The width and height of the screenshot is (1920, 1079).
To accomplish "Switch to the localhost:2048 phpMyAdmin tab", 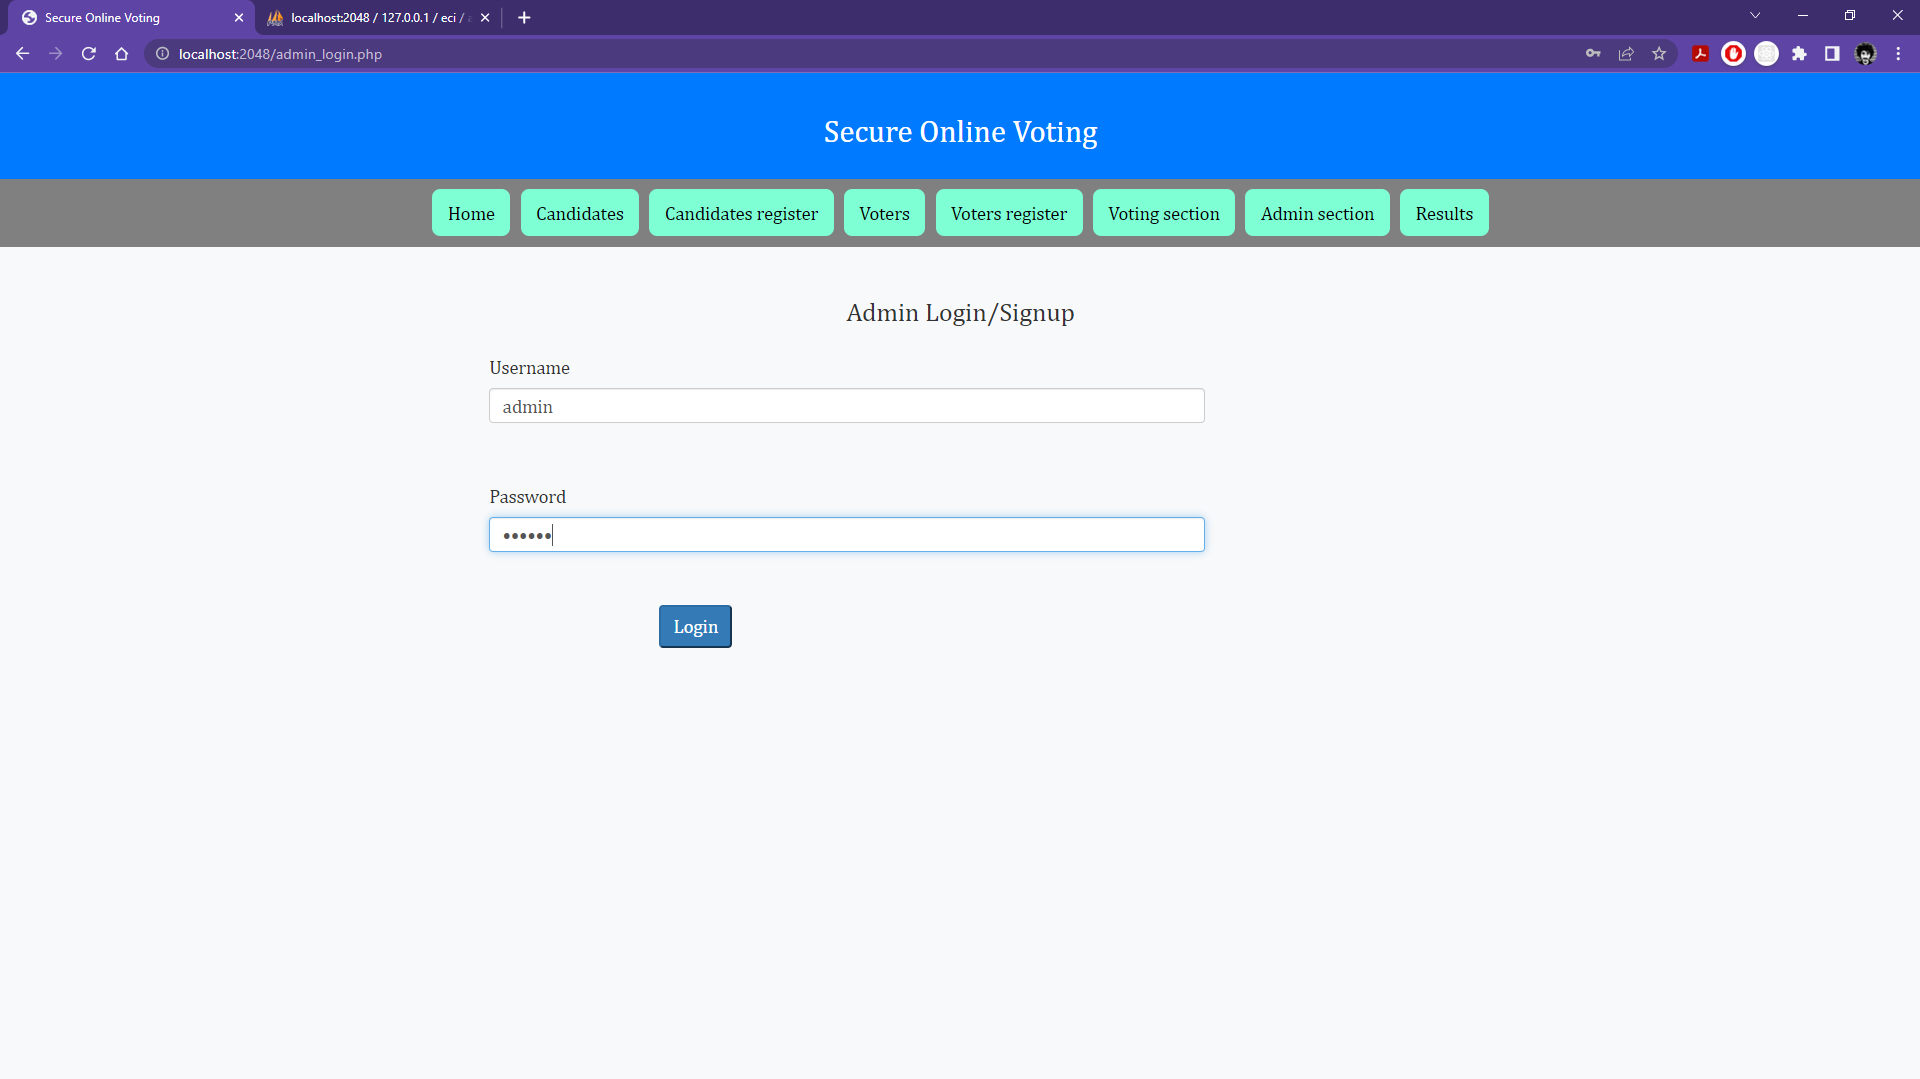I will click(370, 17).
